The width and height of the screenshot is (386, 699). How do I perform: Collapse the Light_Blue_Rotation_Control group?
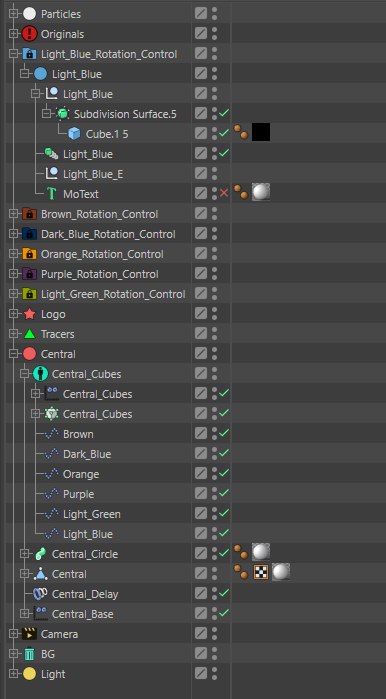pyautogui.click(x=13, y=54)
